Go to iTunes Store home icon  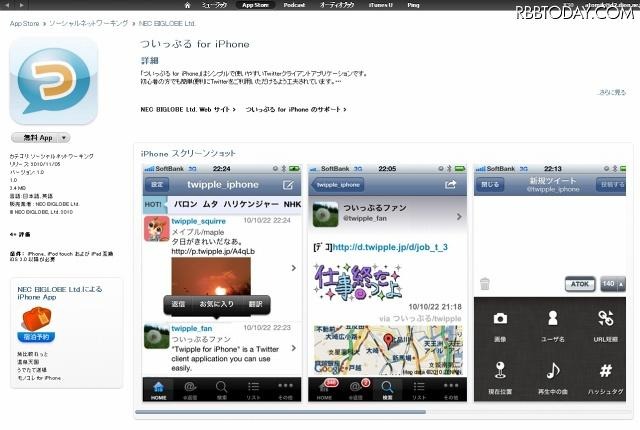[x=187, y=5]
